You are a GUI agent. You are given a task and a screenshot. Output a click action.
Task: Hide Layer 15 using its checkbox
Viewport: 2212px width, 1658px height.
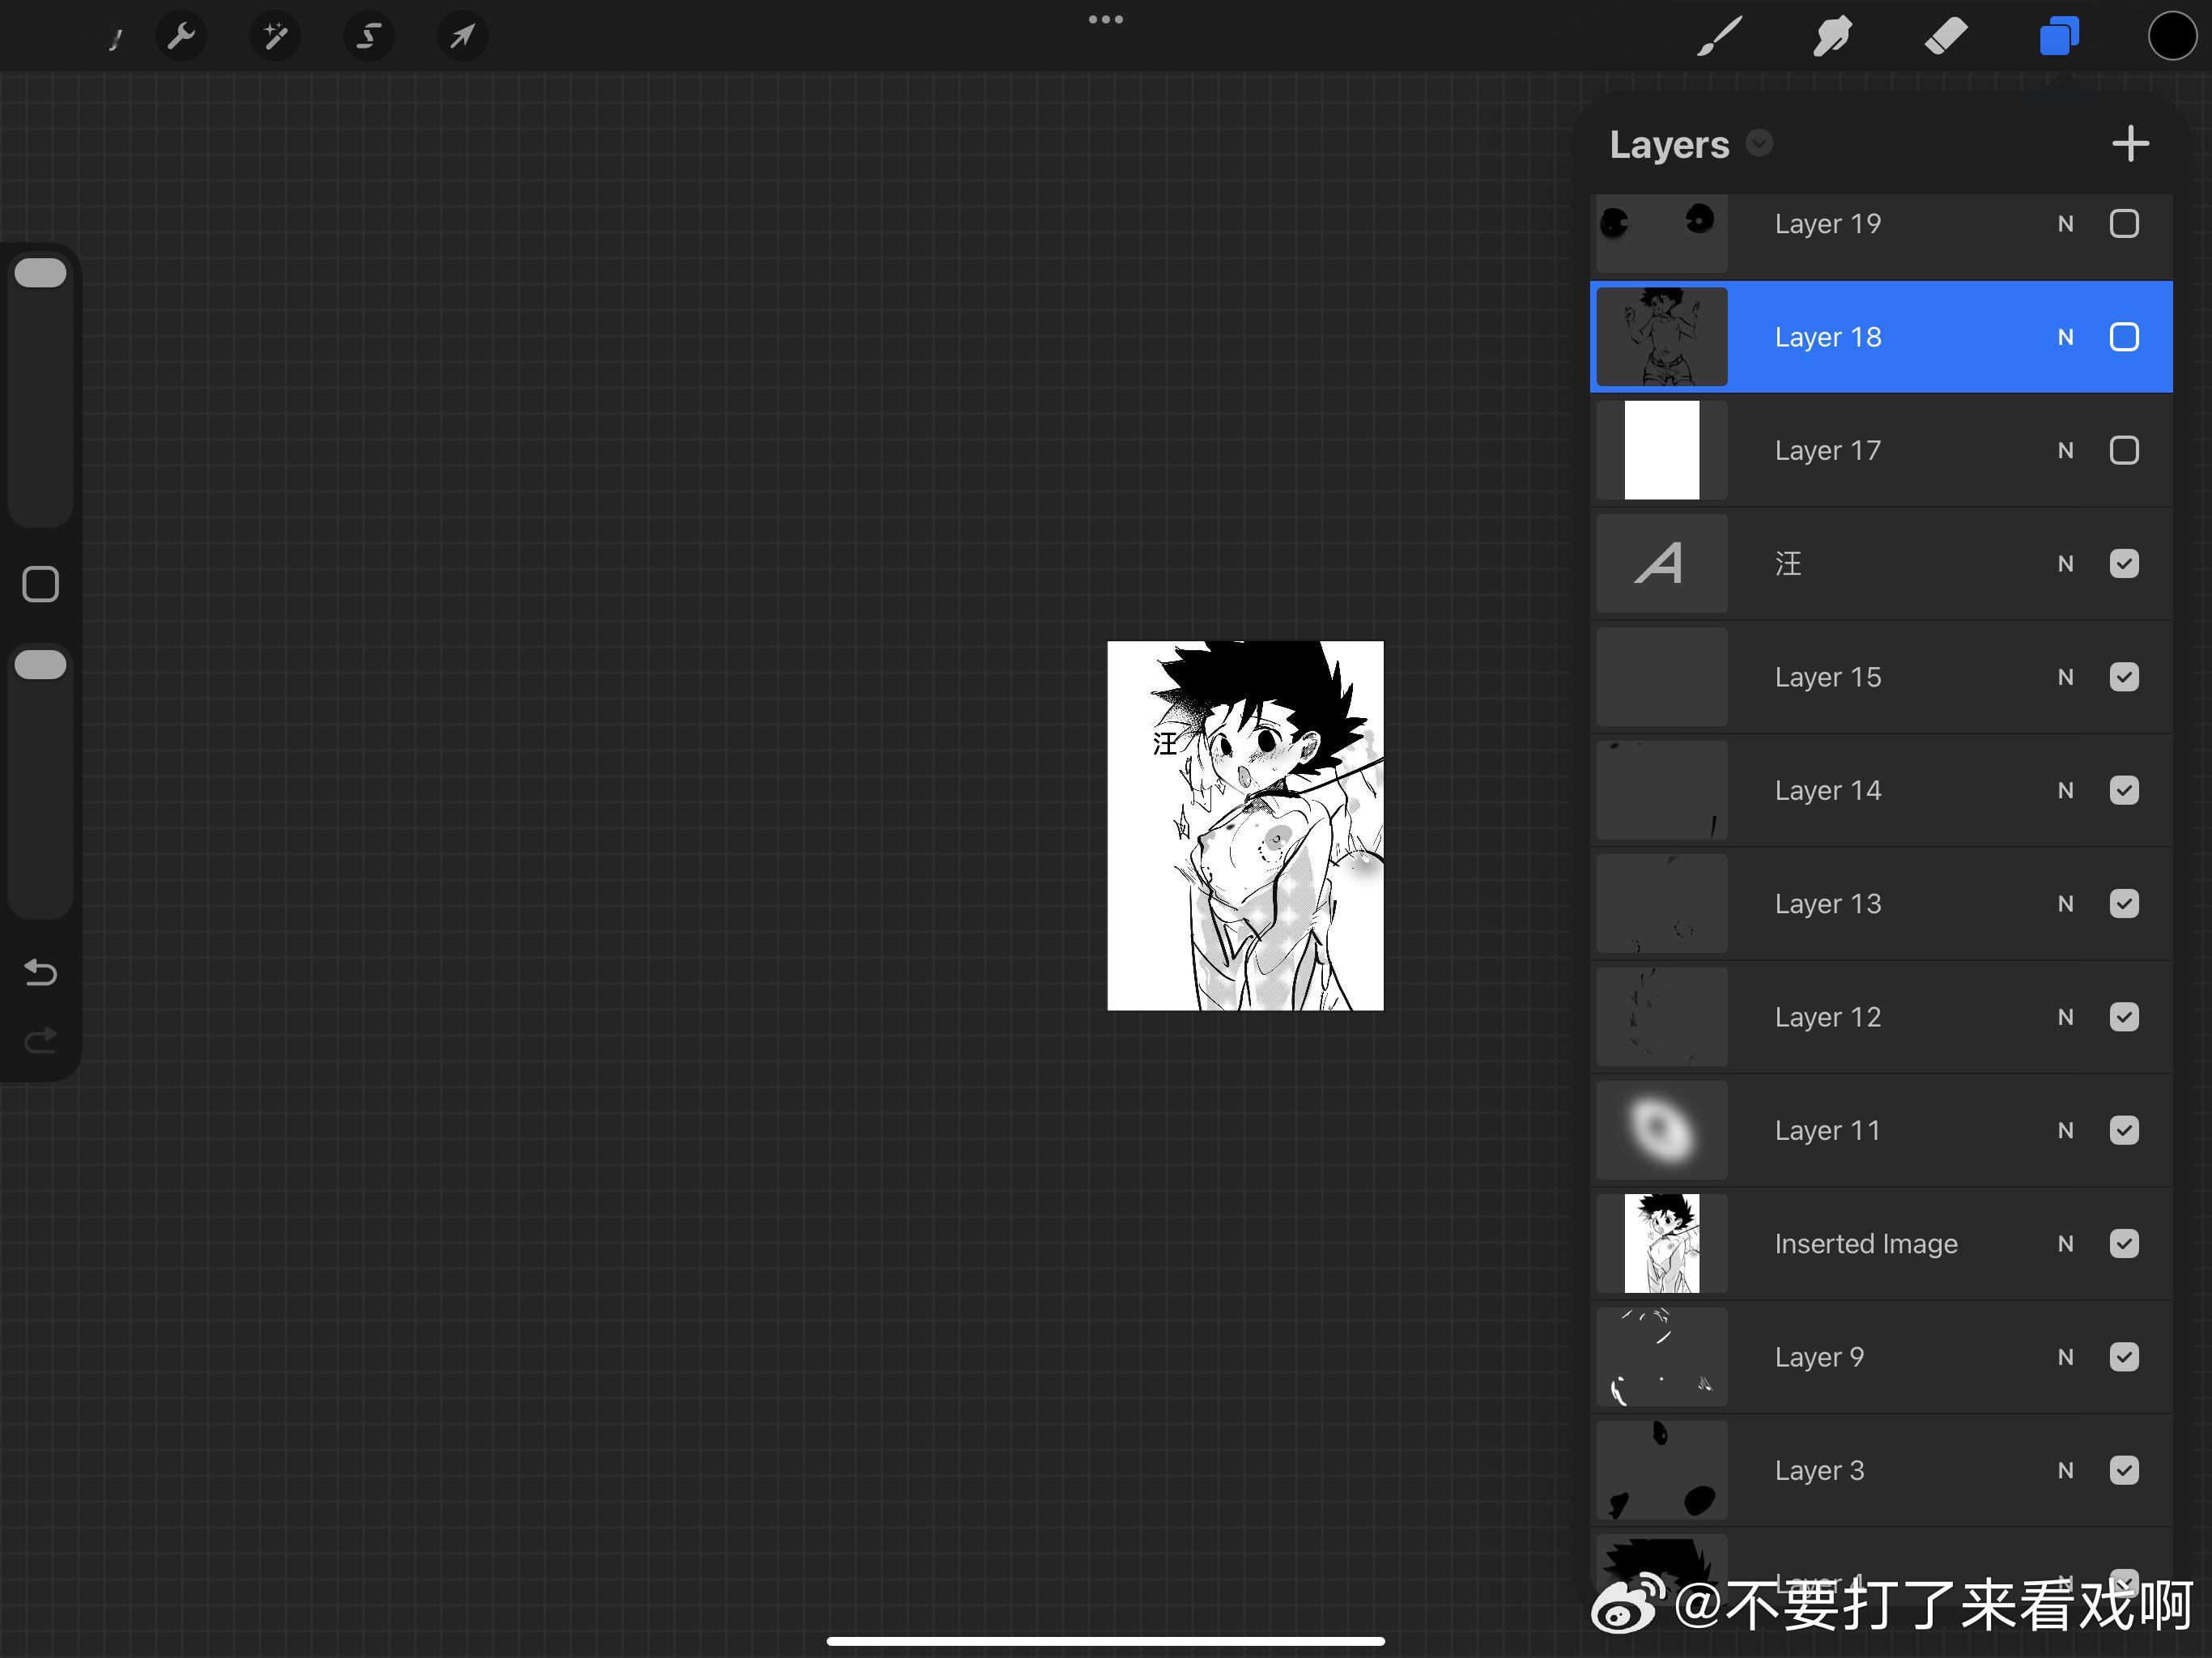tap(2124, 677)
